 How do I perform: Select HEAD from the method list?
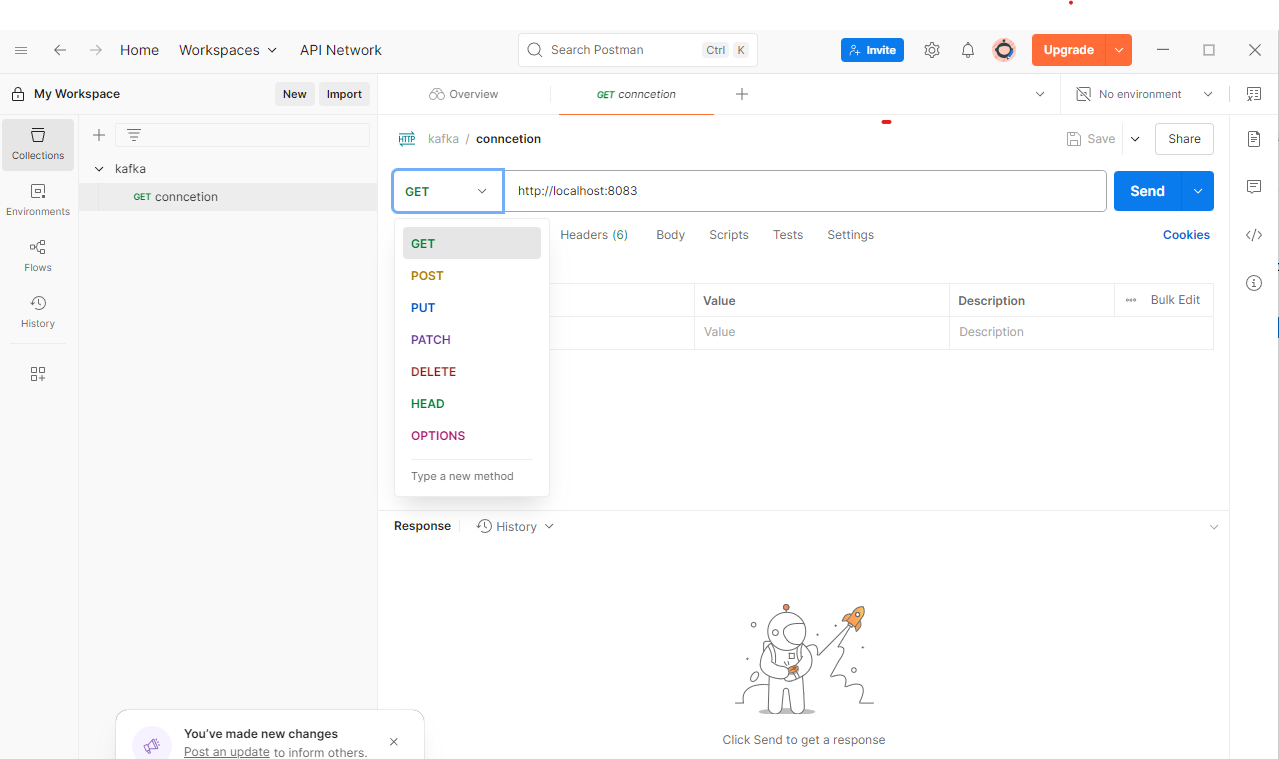click(x=472, y=403)
